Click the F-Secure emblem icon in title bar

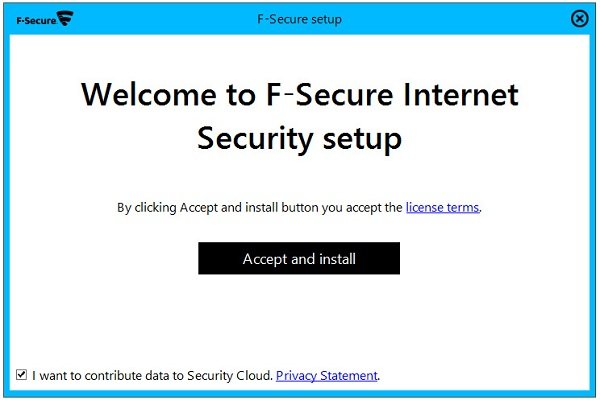[x=65, y=18]
